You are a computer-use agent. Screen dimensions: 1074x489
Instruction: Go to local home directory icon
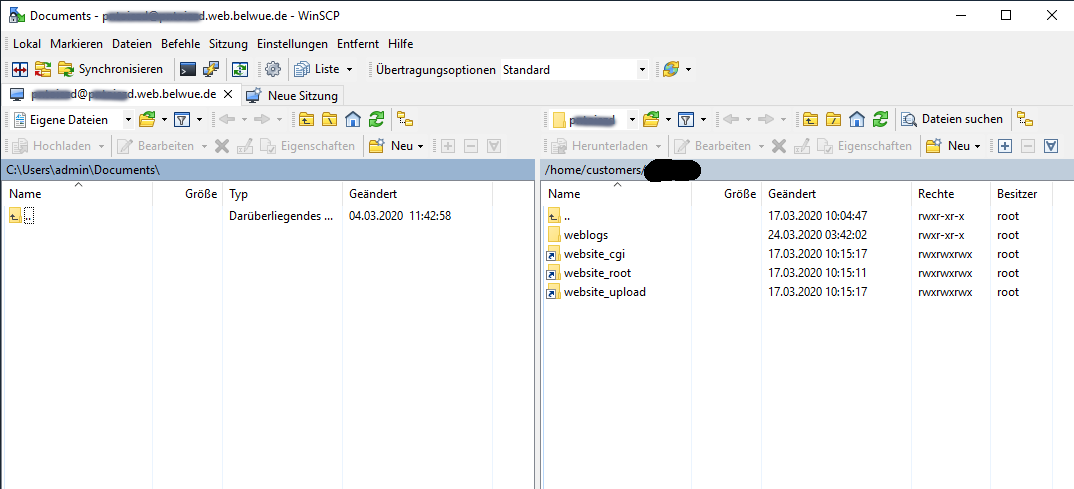(352, 119)
